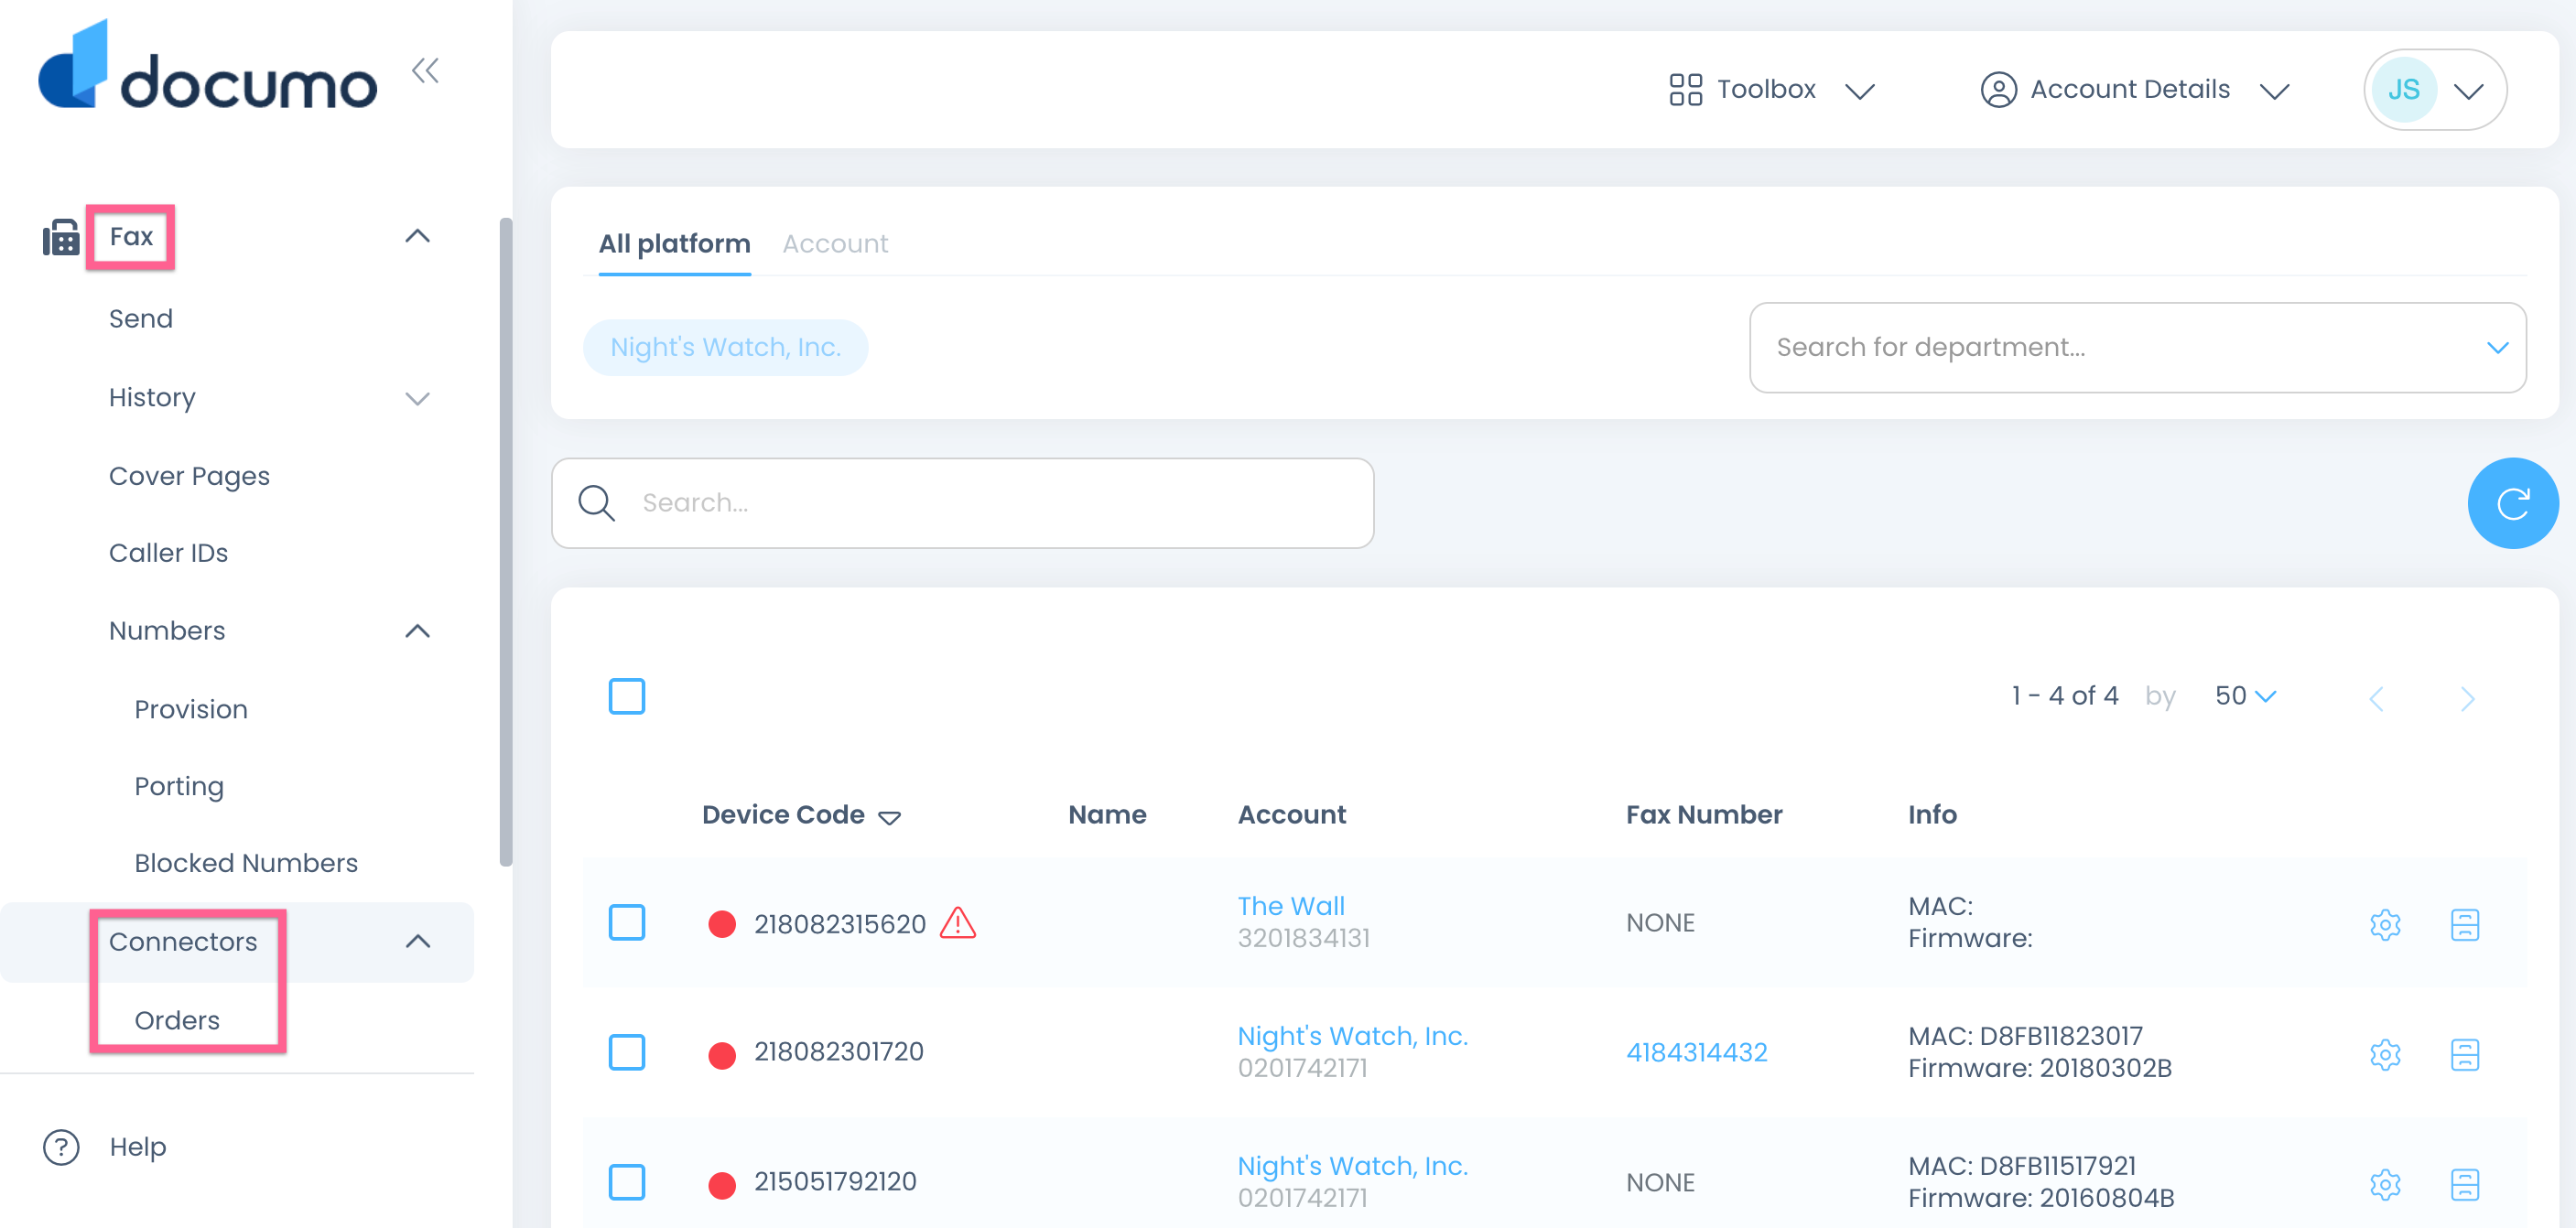
Task: Open Cover Pages in sidebar
Action: [189, 476]
